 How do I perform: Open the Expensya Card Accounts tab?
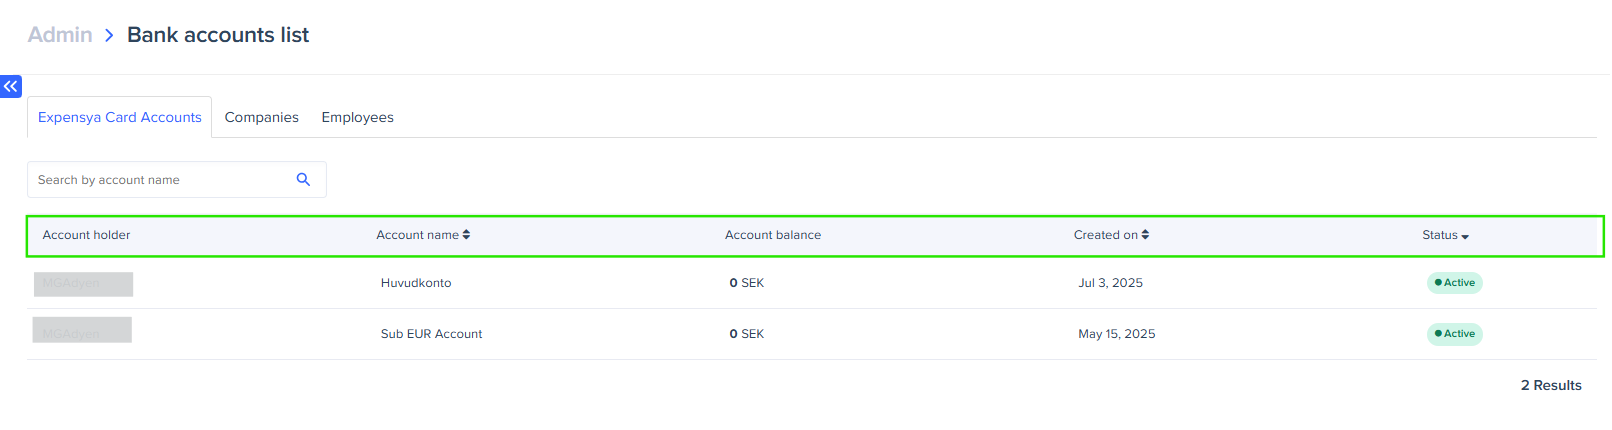120,118
